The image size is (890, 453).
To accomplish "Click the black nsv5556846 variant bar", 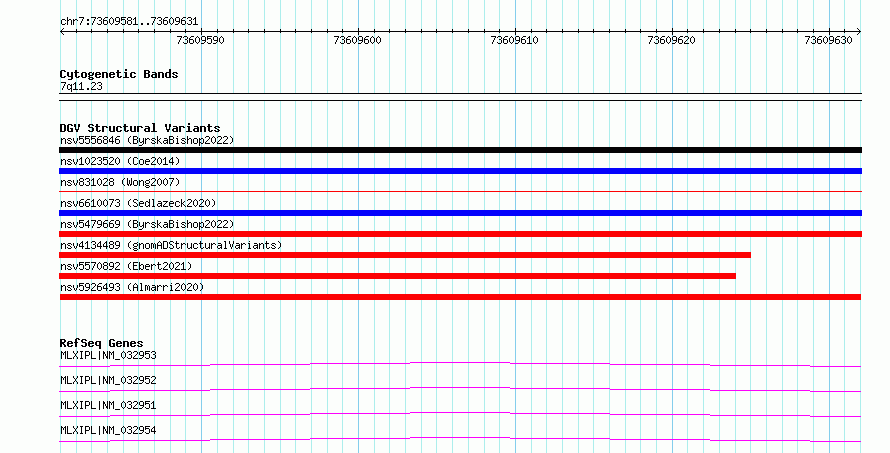I will click(x=460, y=150).
